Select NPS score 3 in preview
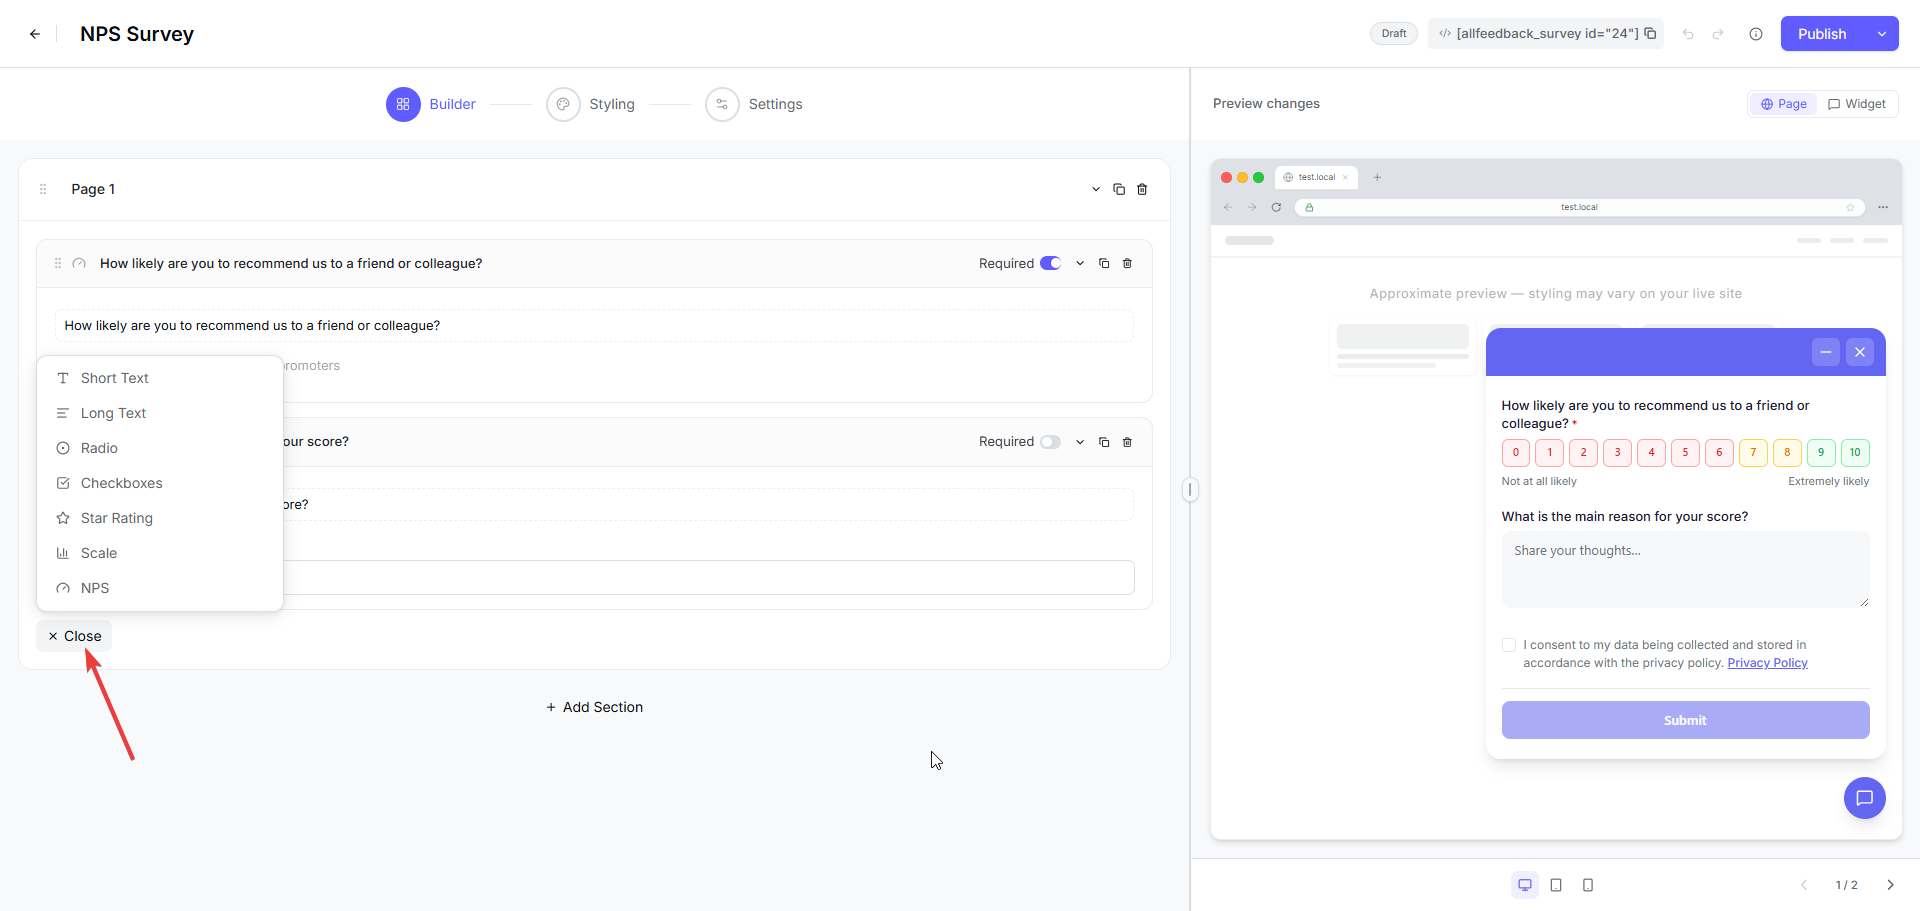 click(x=1617, y=453)
